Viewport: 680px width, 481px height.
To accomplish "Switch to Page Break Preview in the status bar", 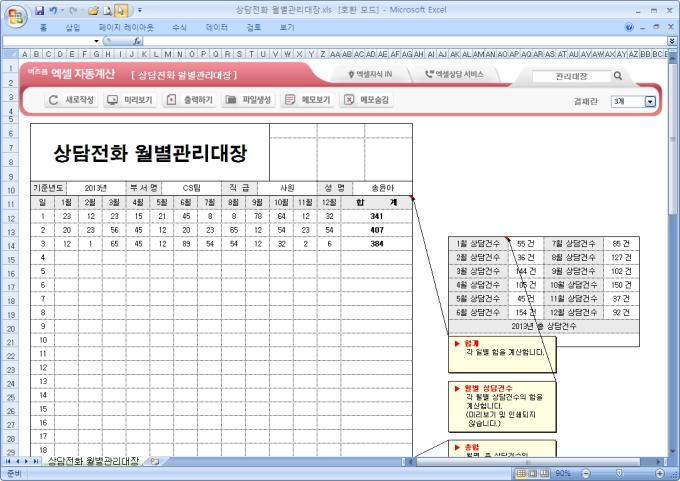I will [x=544, y=473].
